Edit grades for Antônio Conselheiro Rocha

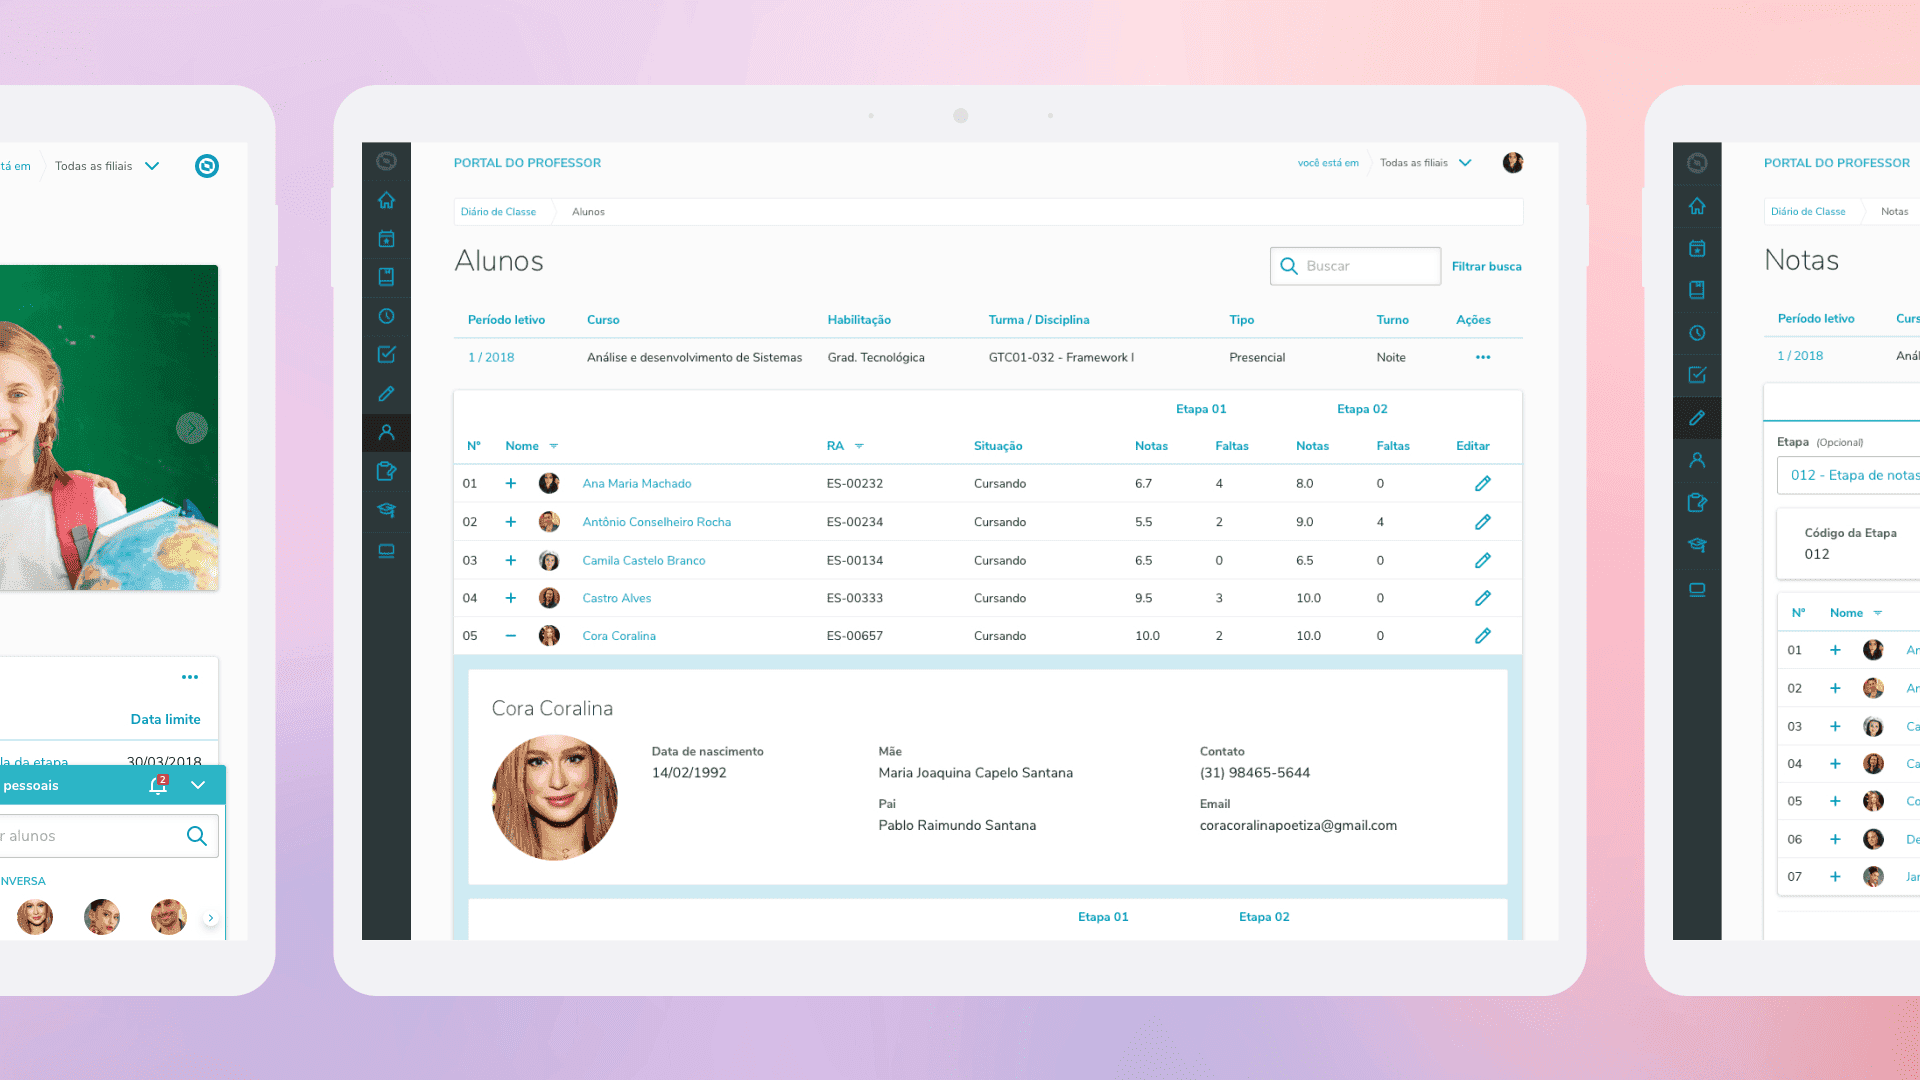1483,522
